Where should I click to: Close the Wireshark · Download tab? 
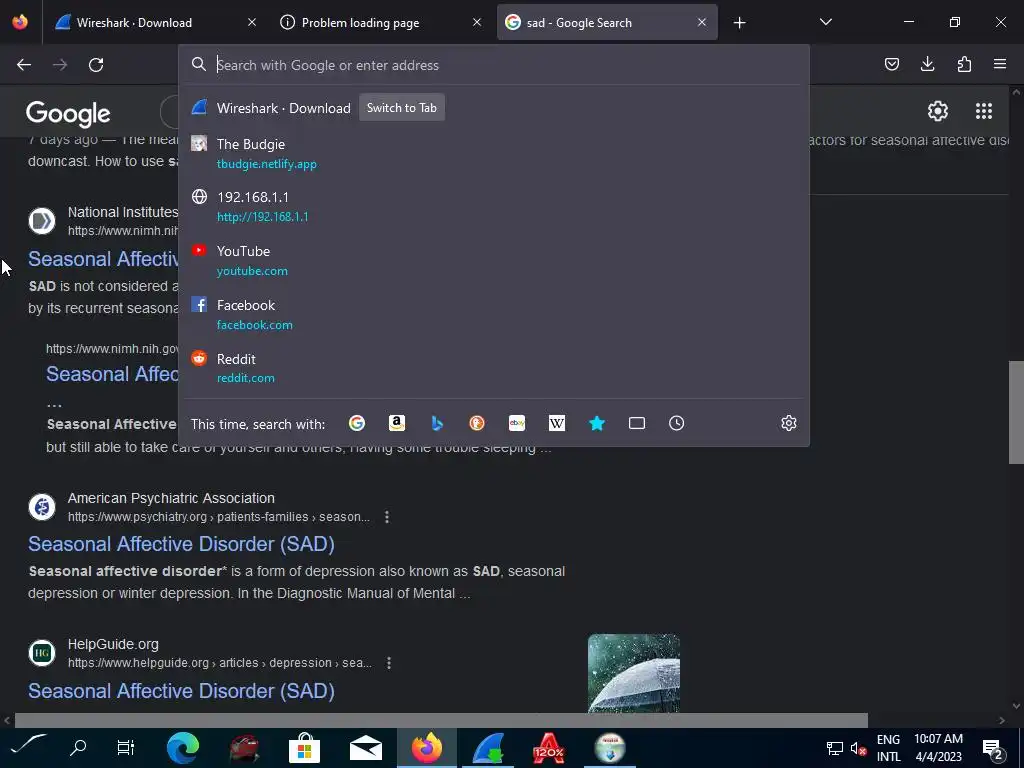tap(252, 22)
